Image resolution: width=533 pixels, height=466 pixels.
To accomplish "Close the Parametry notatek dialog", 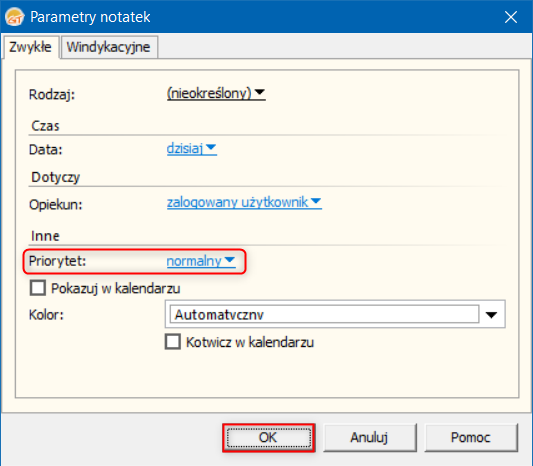I will (511, 17).
